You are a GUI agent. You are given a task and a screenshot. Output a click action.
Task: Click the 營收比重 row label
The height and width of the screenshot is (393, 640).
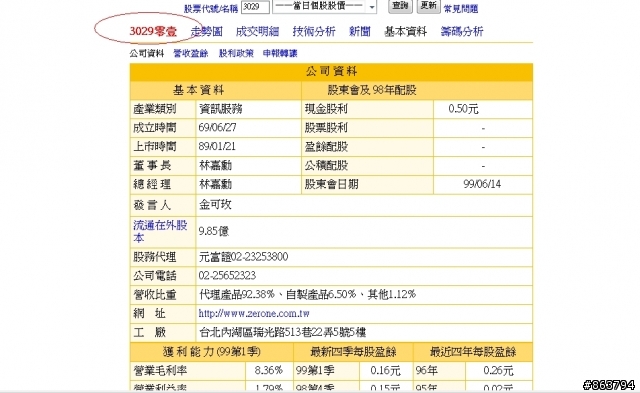click(x=155, y=294)
